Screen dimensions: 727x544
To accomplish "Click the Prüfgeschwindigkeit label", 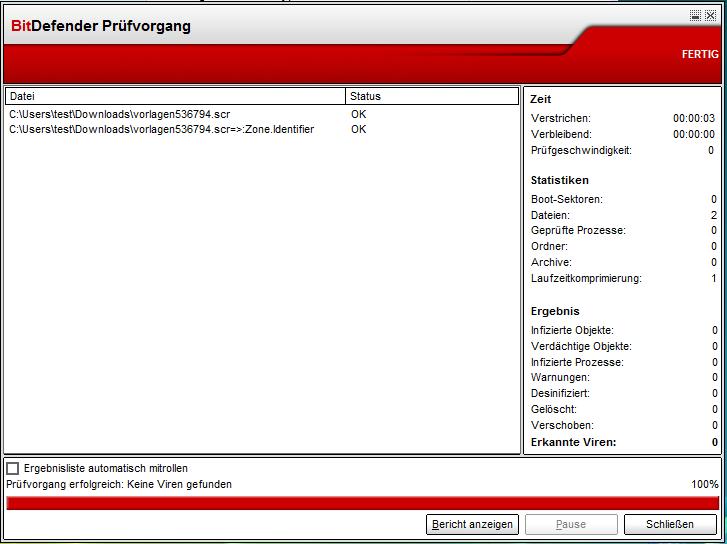I will [x=581, y=151].
